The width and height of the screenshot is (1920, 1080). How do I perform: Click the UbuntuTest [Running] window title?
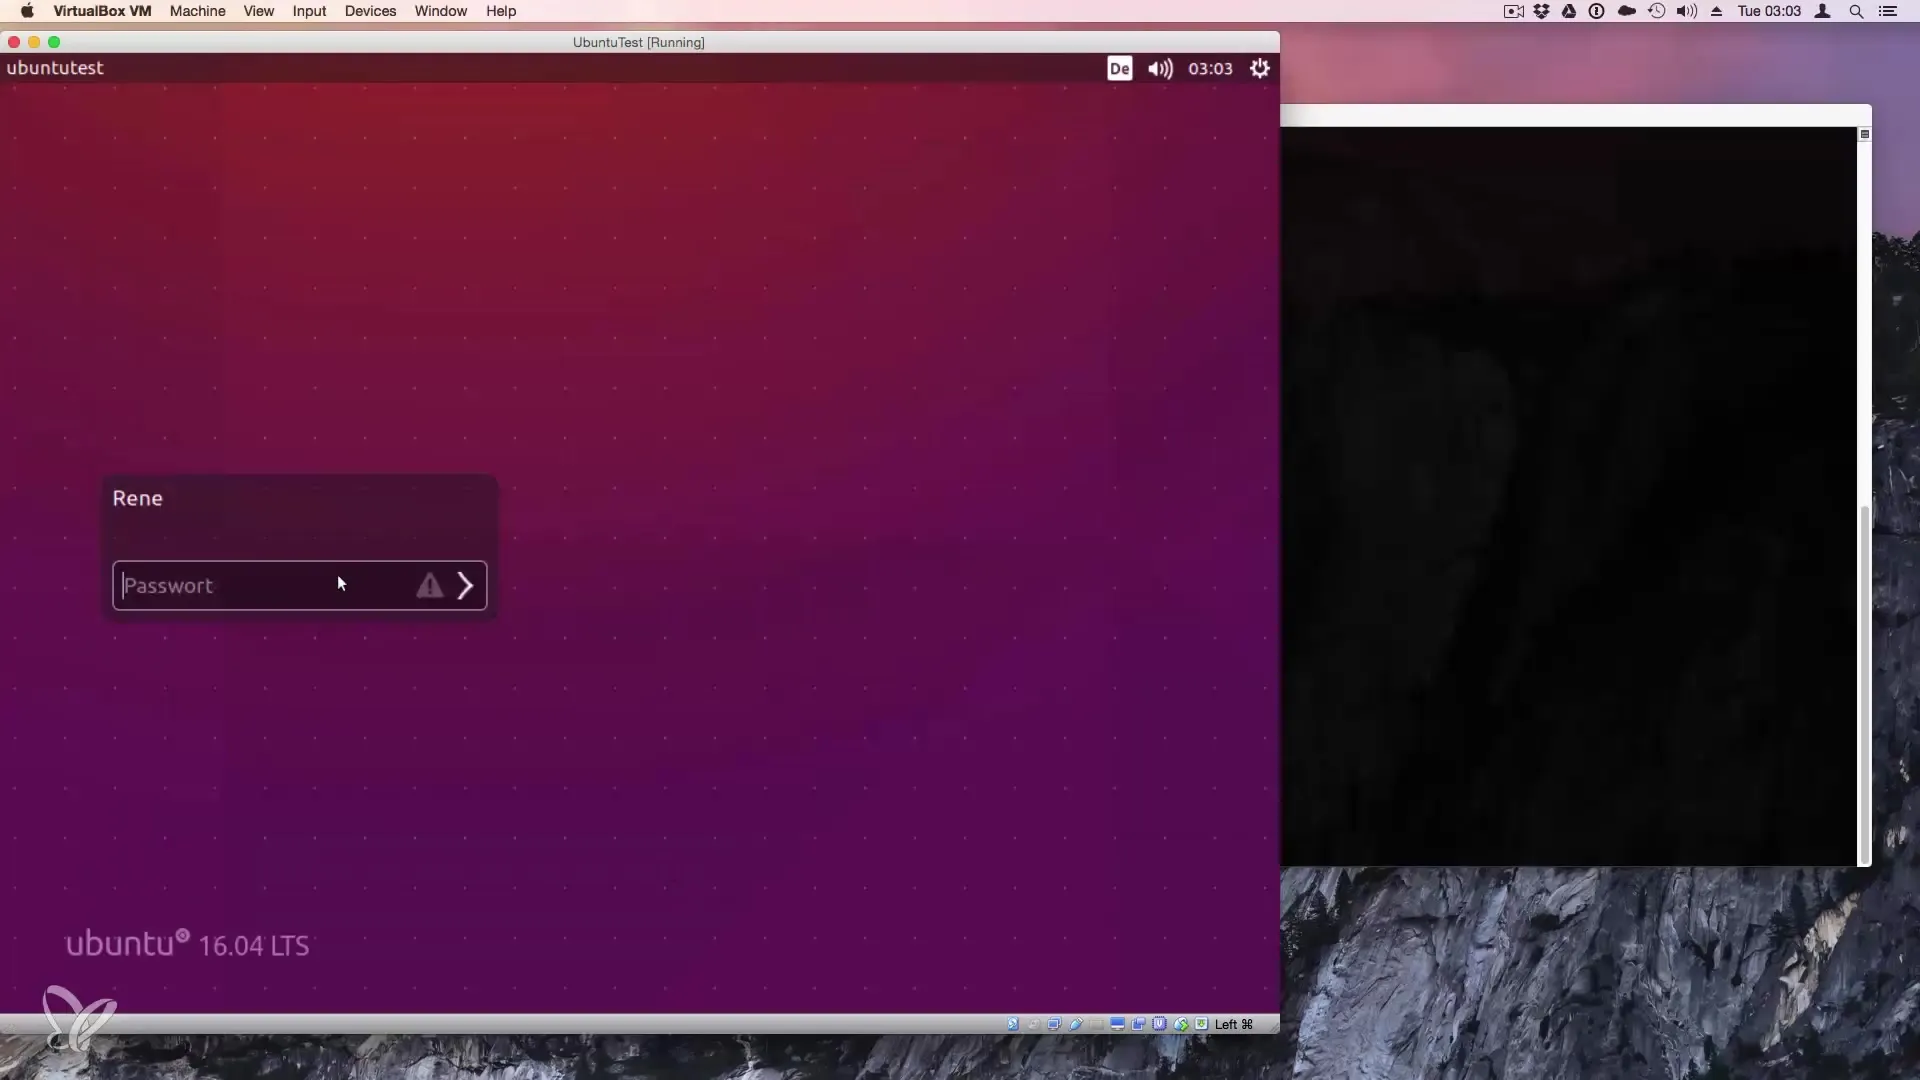tap(639, 42)
